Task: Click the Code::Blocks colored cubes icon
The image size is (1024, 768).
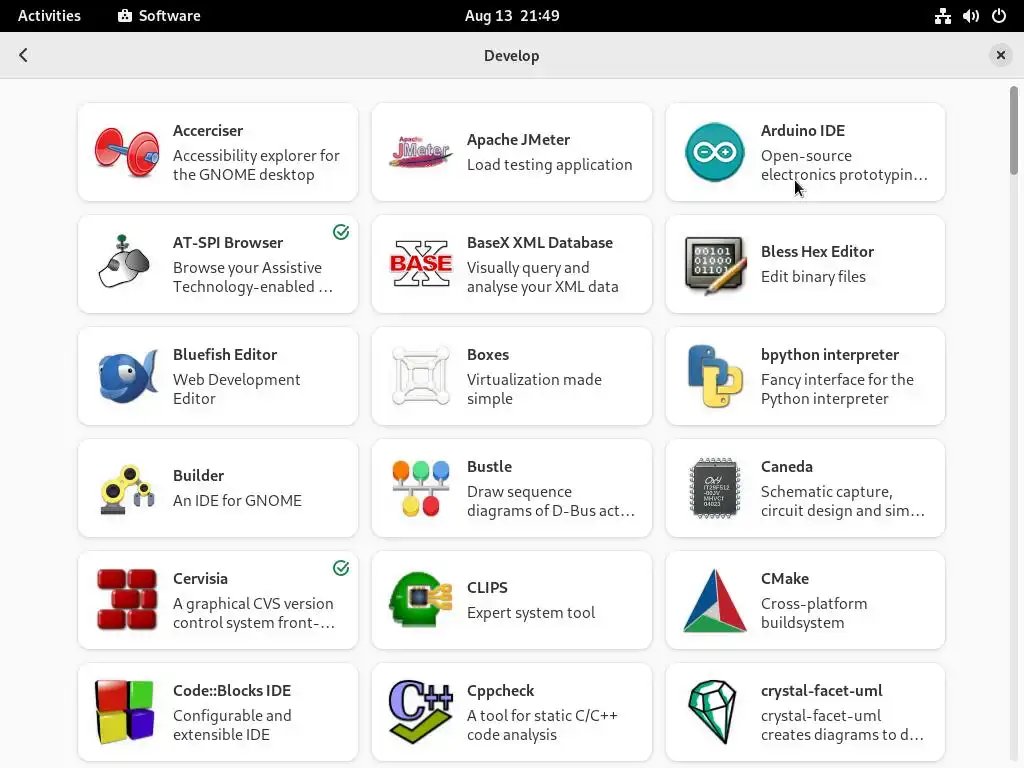Action: pyautogui.click(x=125, y=712)
